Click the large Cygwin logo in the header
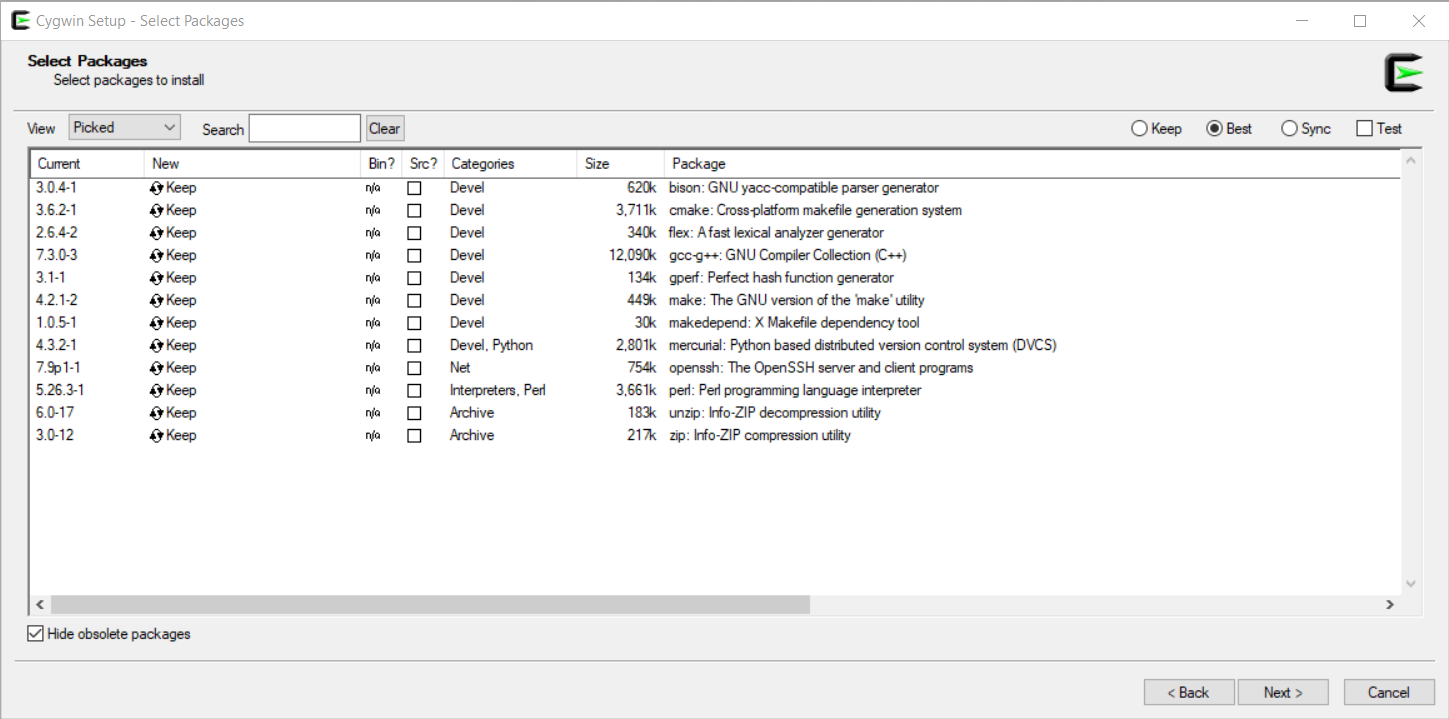 [1404, 73]
